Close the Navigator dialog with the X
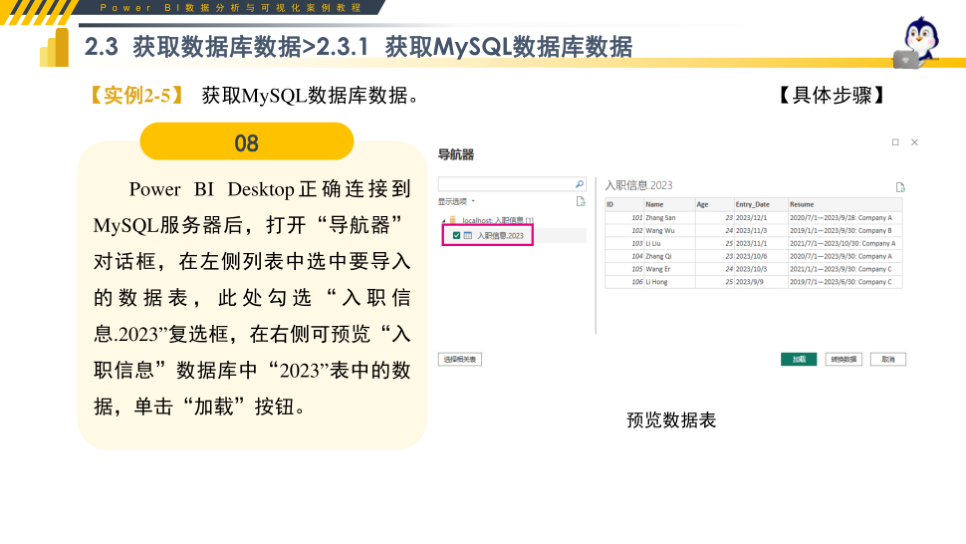This screenshot has width=966, height=544. tap(914, 142)
